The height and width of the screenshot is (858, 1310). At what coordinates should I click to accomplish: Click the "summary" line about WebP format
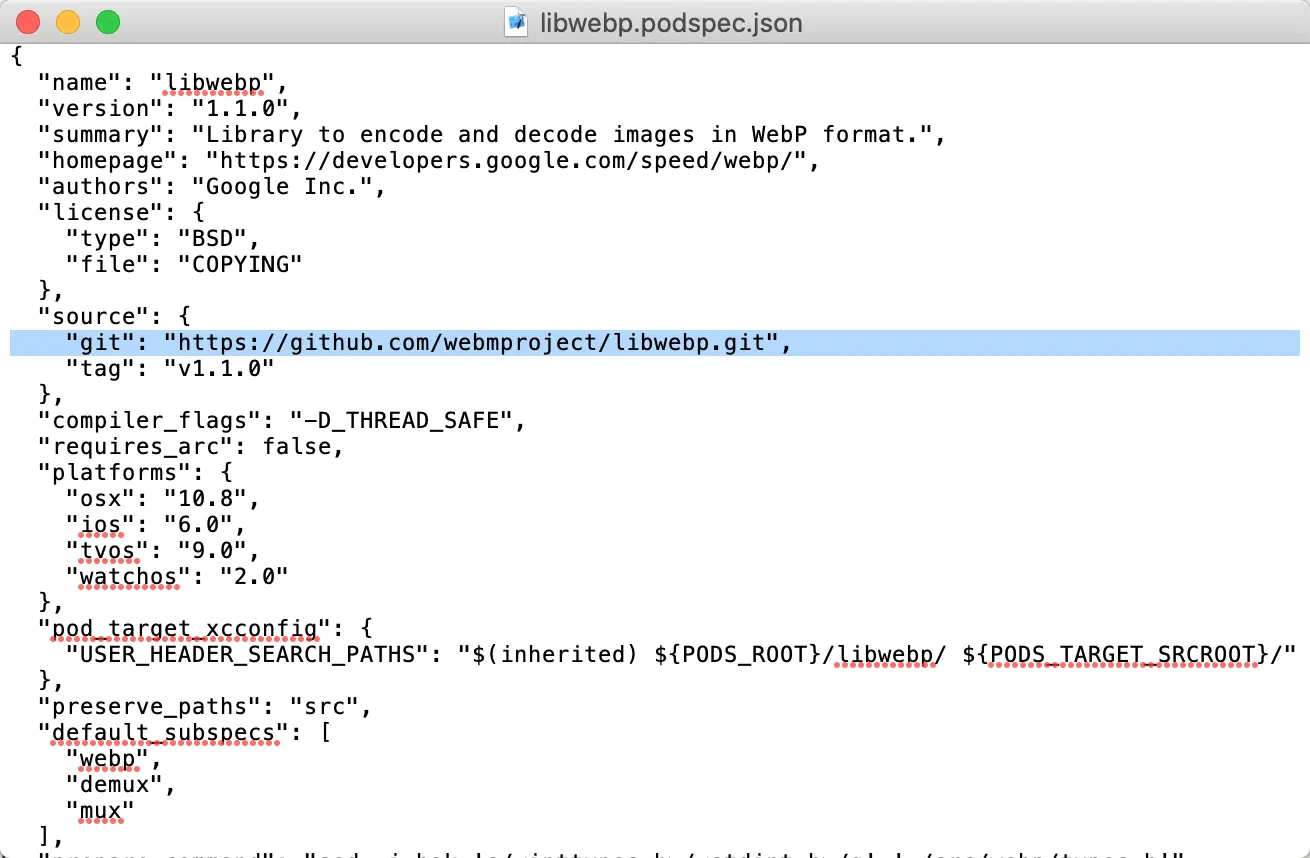pyautogui.click(x=491, y=134)
